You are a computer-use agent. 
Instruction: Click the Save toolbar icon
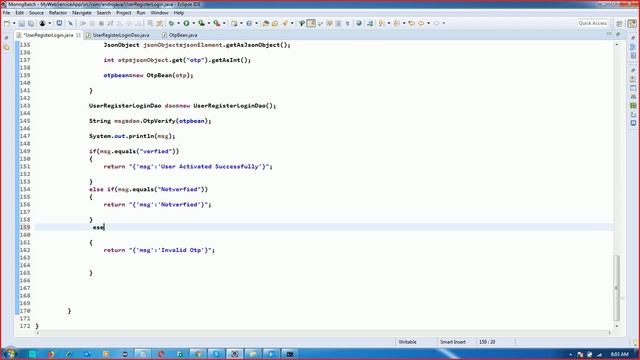pos(22,24)
